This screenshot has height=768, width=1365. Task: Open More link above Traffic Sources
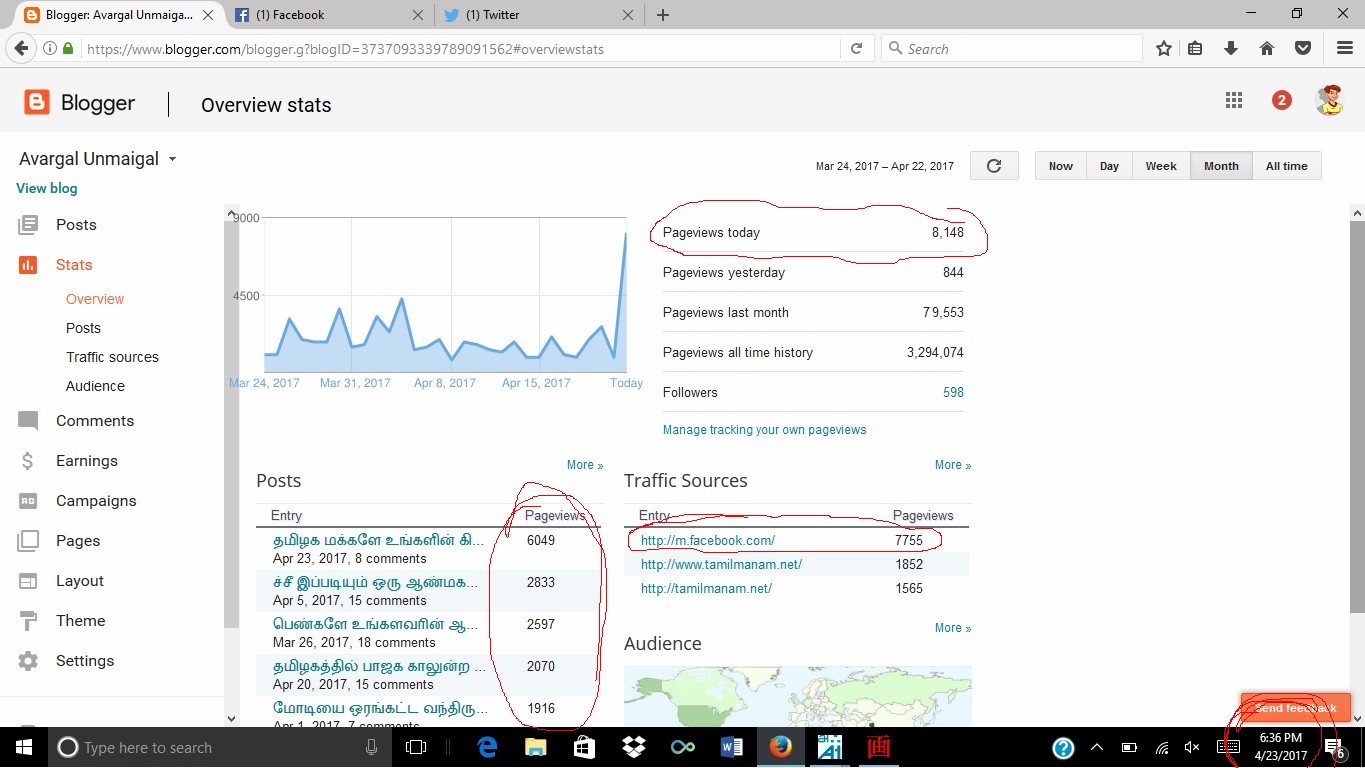tap(953, 465)
